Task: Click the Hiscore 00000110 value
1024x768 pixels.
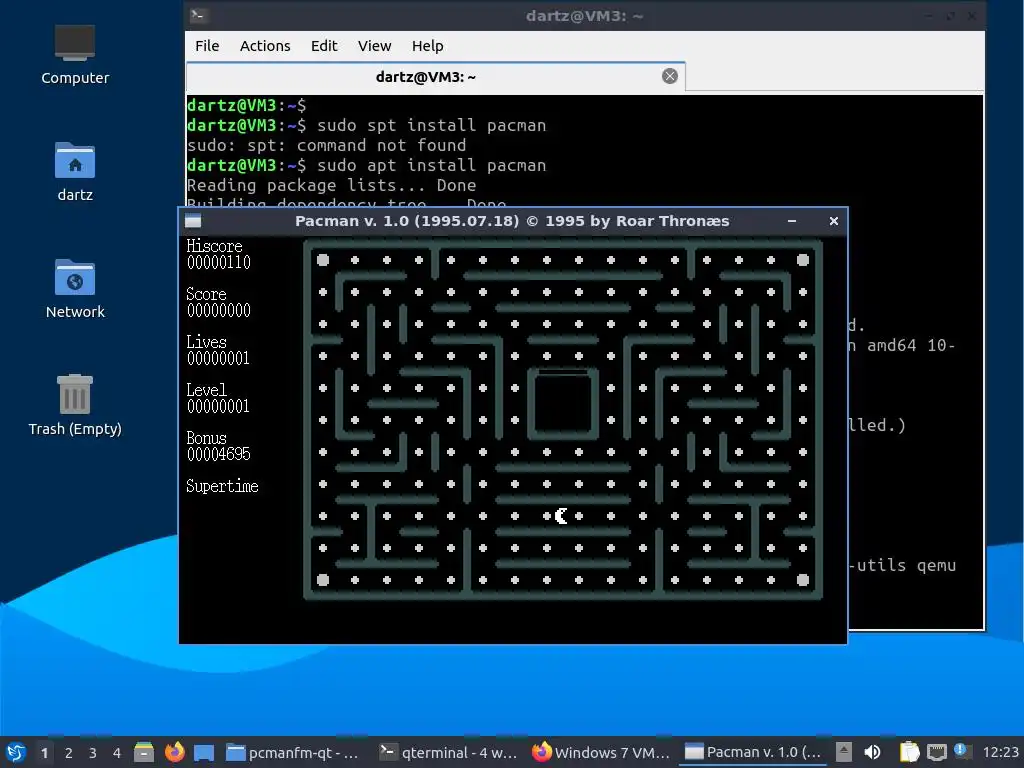Action: [219, 263]
